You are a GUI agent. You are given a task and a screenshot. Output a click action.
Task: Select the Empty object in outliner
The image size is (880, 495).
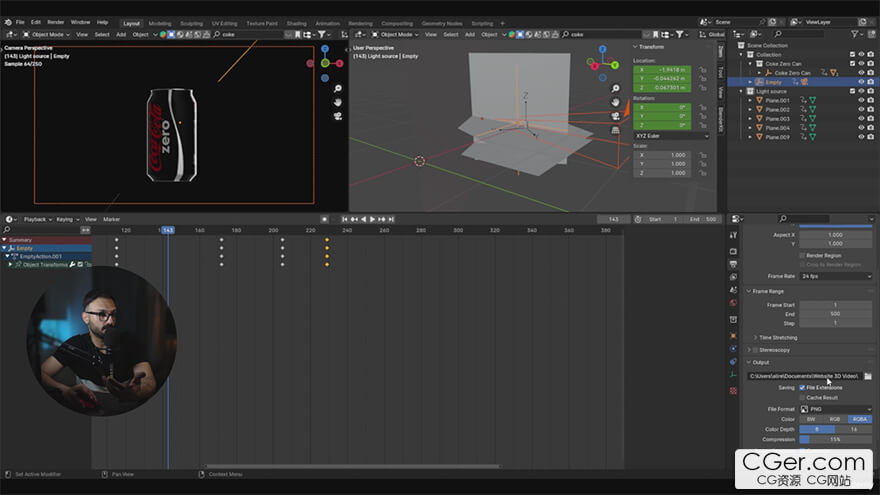pyautogui.click(x=773, y=82)
